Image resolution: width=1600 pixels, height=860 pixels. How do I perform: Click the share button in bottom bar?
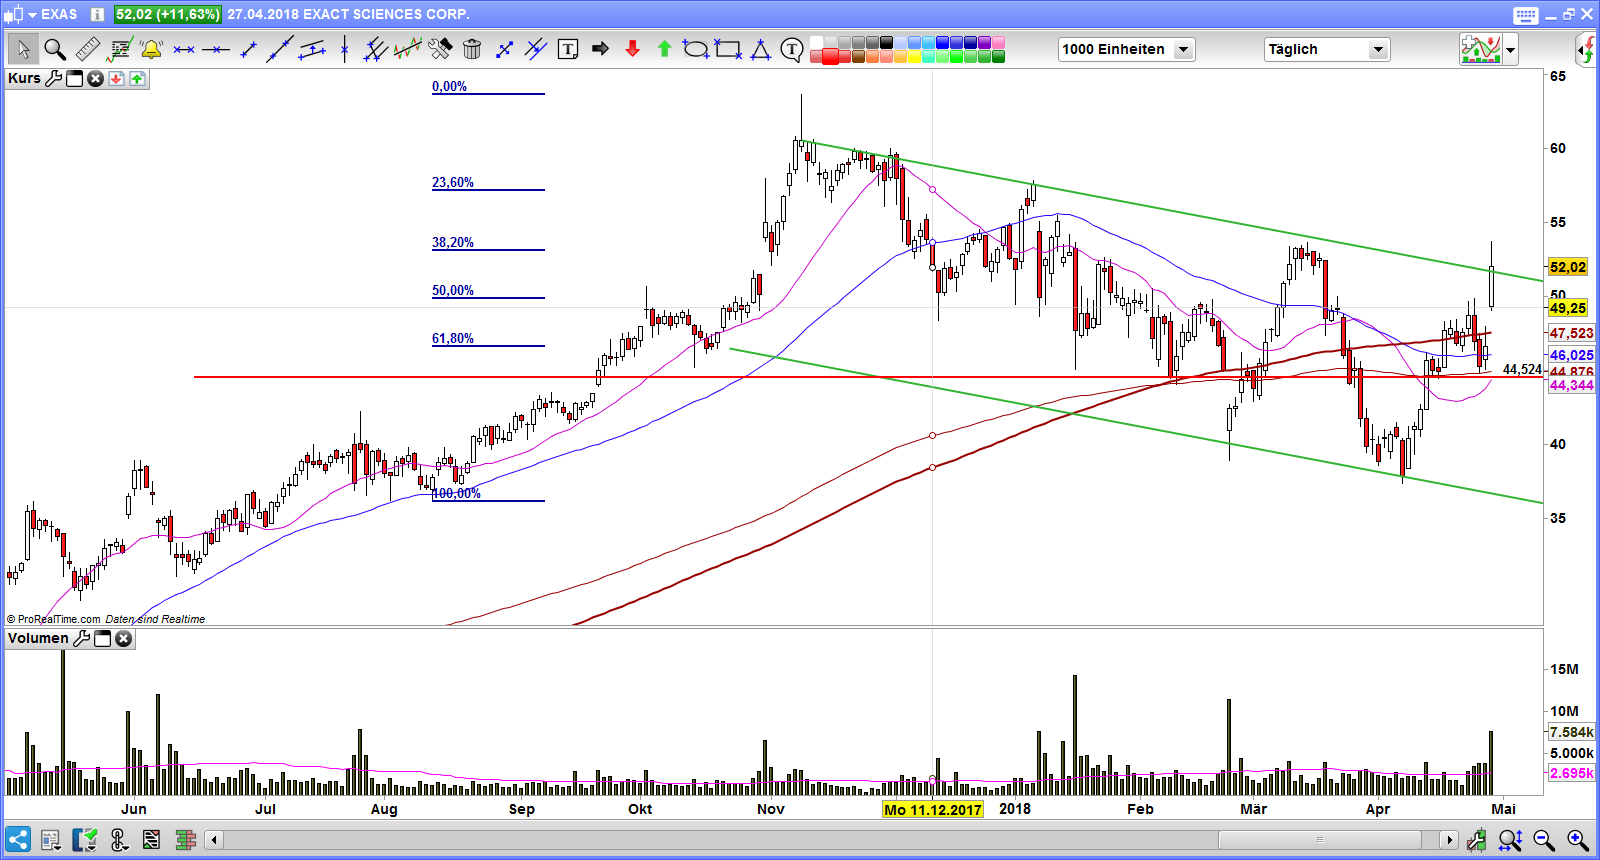pos(18,839)
